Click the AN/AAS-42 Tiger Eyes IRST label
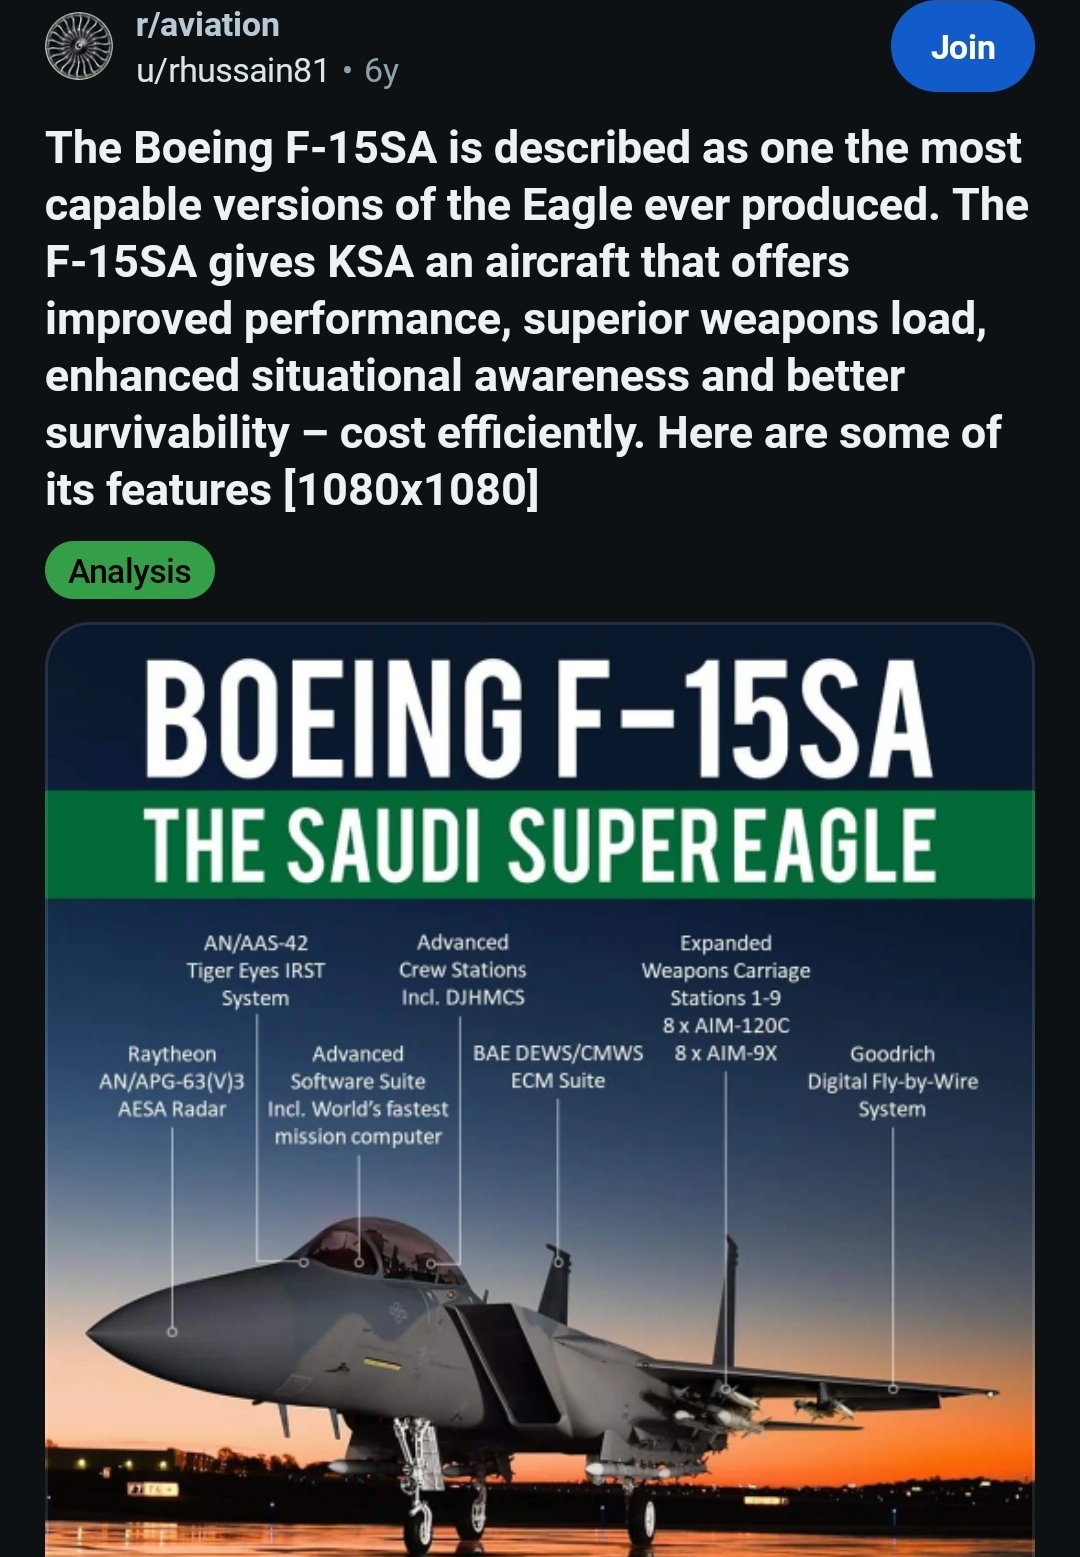The width and height of the screenshot is (1080, 1557). pos(255,970)
